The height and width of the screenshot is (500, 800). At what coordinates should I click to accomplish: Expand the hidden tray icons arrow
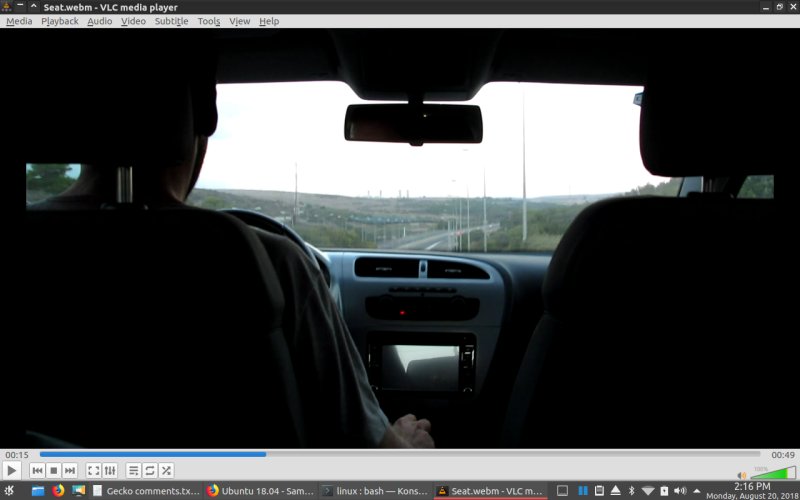point(696,491)
